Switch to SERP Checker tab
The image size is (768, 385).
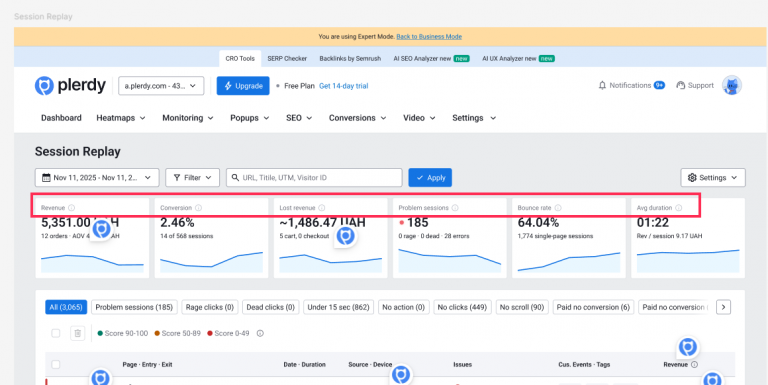point(287,58)
